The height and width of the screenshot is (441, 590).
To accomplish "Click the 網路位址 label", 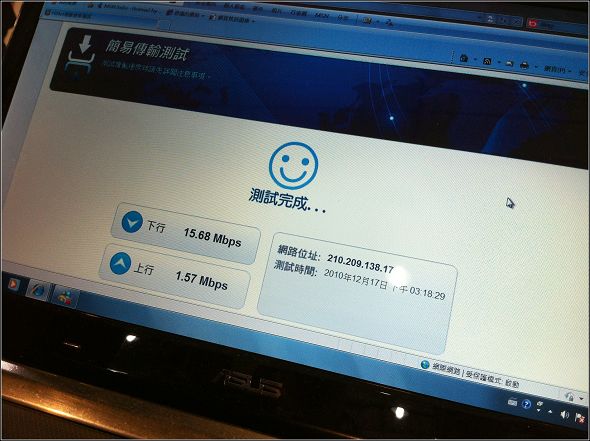I will click(298, 252).
